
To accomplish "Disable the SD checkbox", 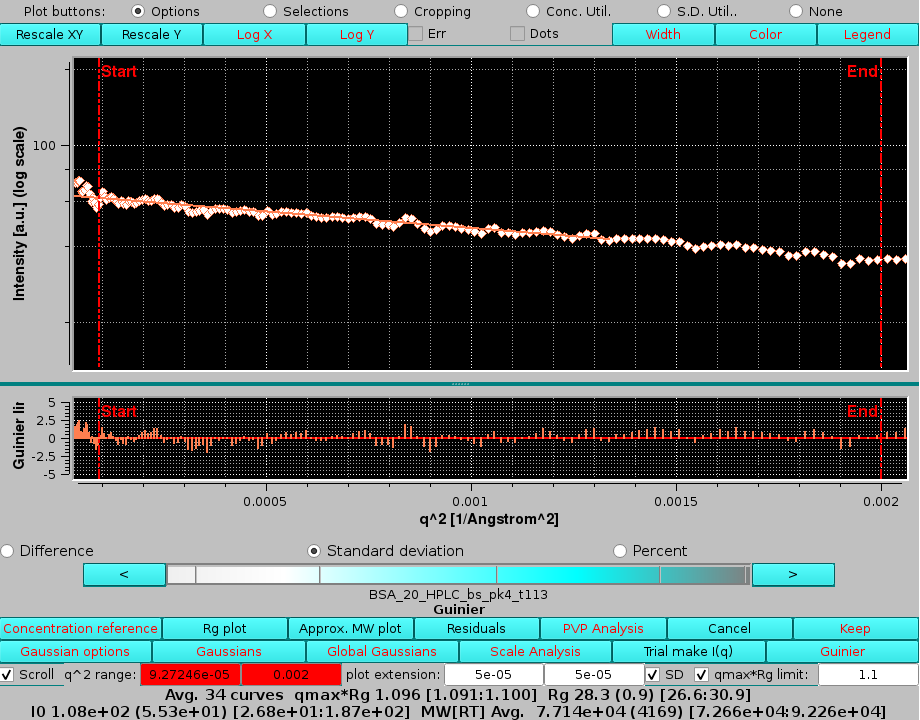I will pyautogui.click(x=655, y=674).
